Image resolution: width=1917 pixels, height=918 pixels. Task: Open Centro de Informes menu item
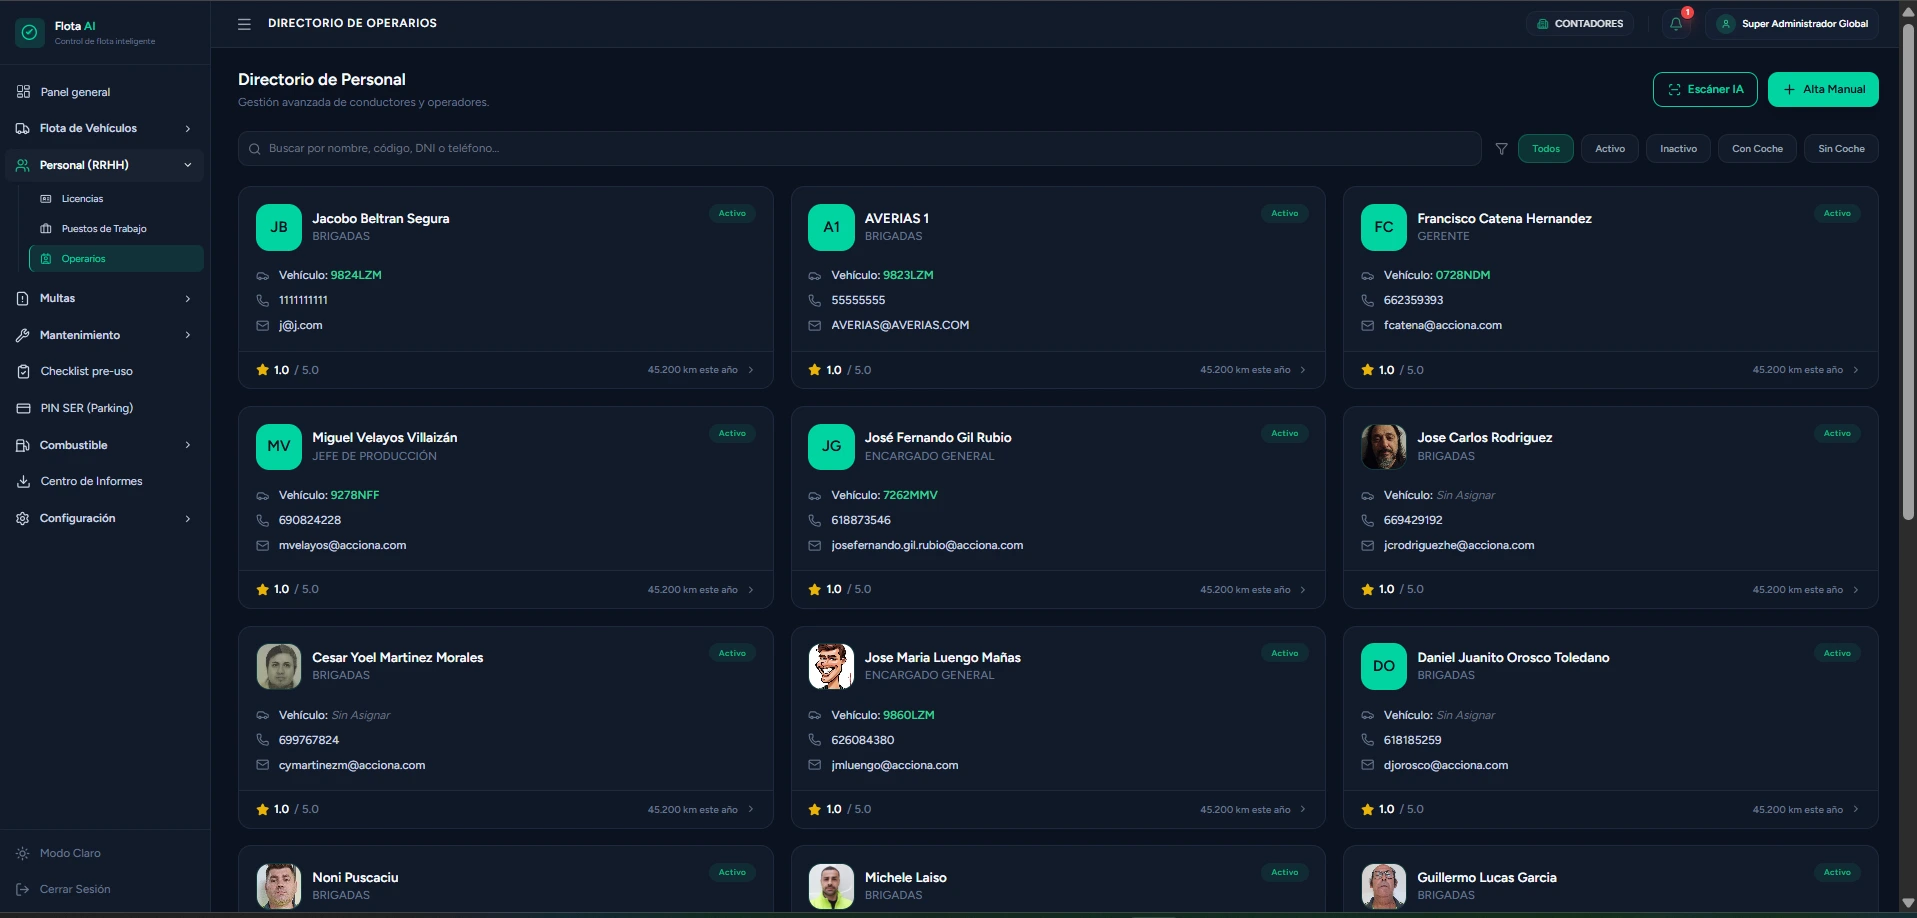tap(105, 481)
